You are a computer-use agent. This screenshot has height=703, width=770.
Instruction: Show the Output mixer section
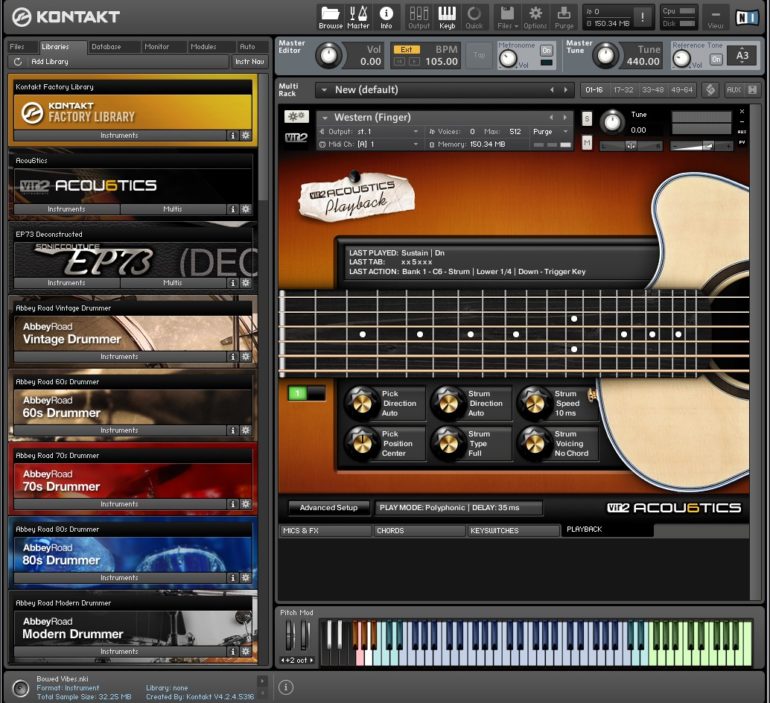(x=419, y=17)
